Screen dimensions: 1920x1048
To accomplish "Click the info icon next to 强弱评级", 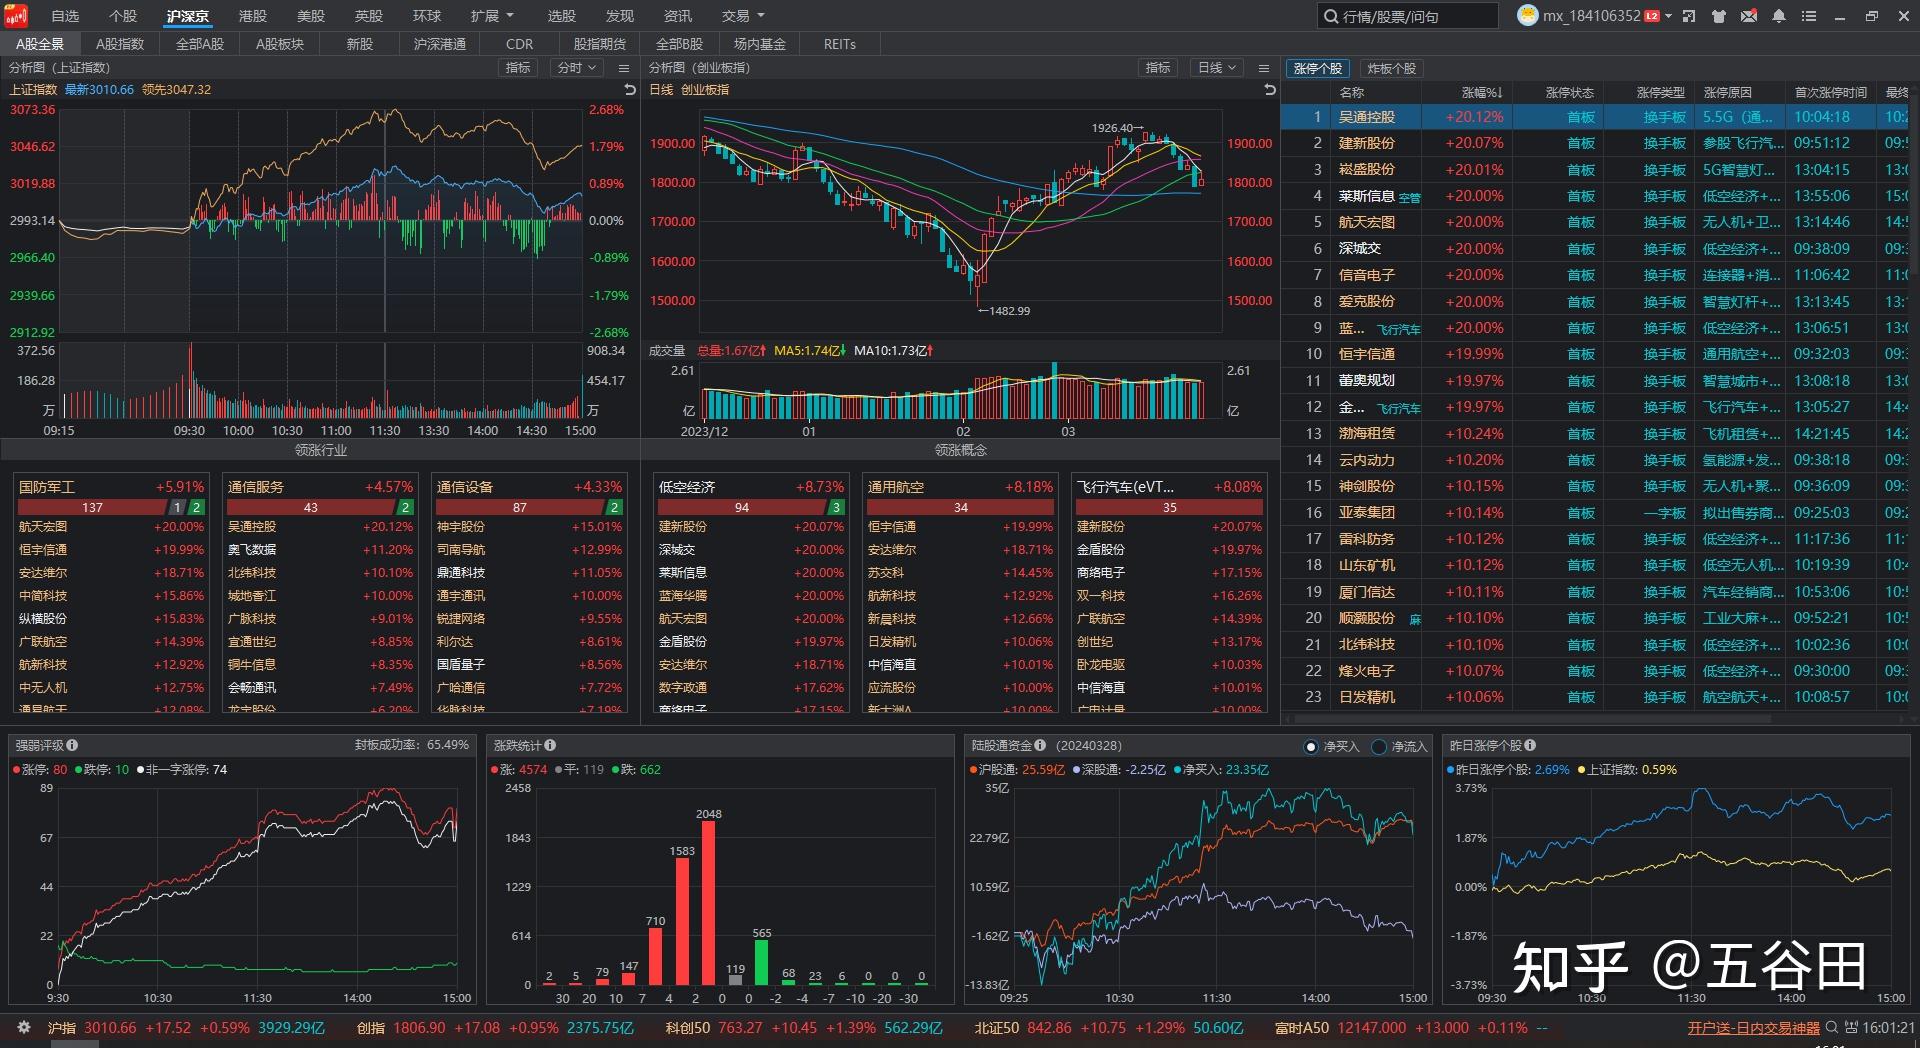I will 72,745.
